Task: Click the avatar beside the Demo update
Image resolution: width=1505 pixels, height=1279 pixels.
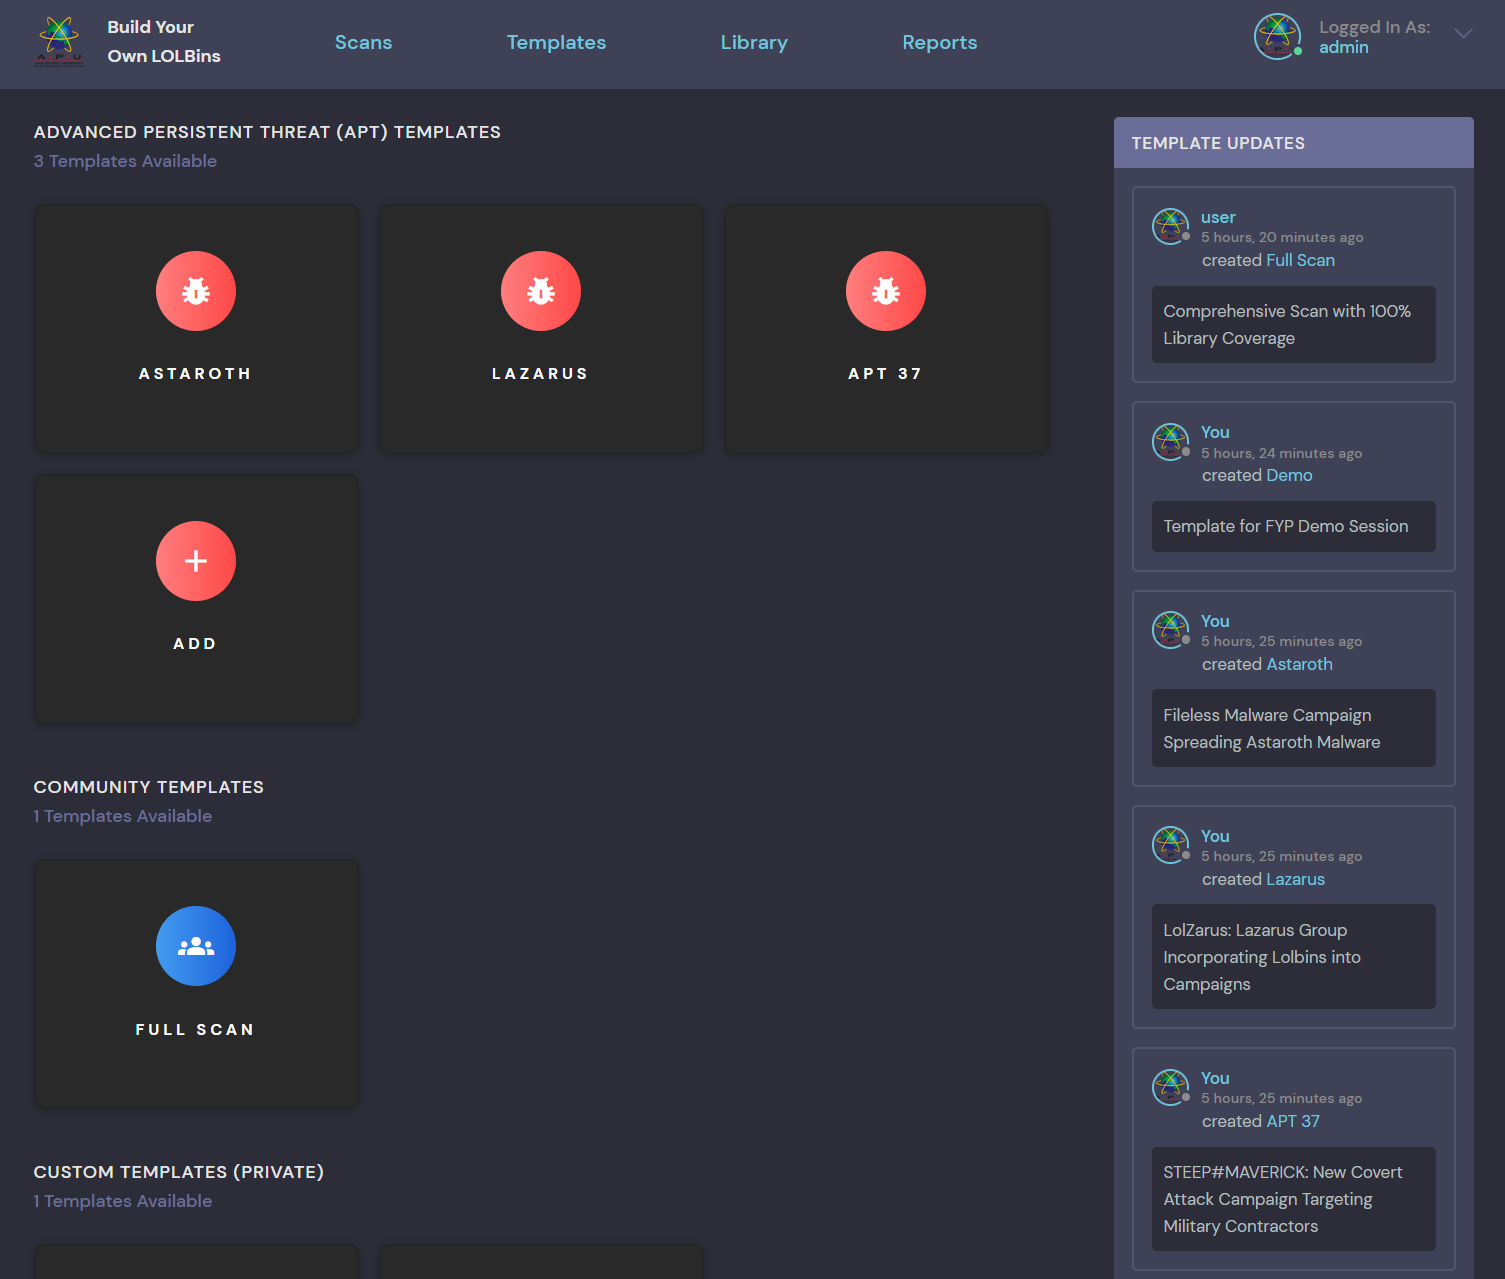Action: point(1170,442)
